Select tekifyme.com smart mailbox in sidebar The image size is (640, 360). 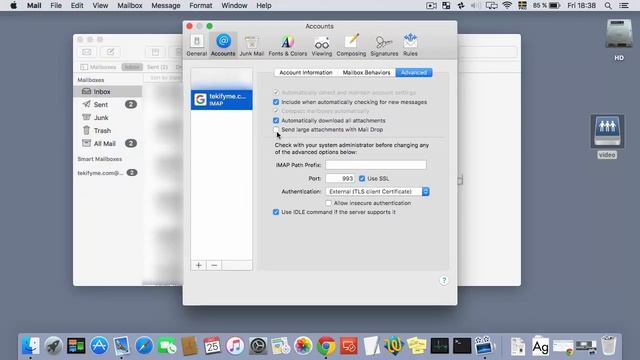[108, 173]
